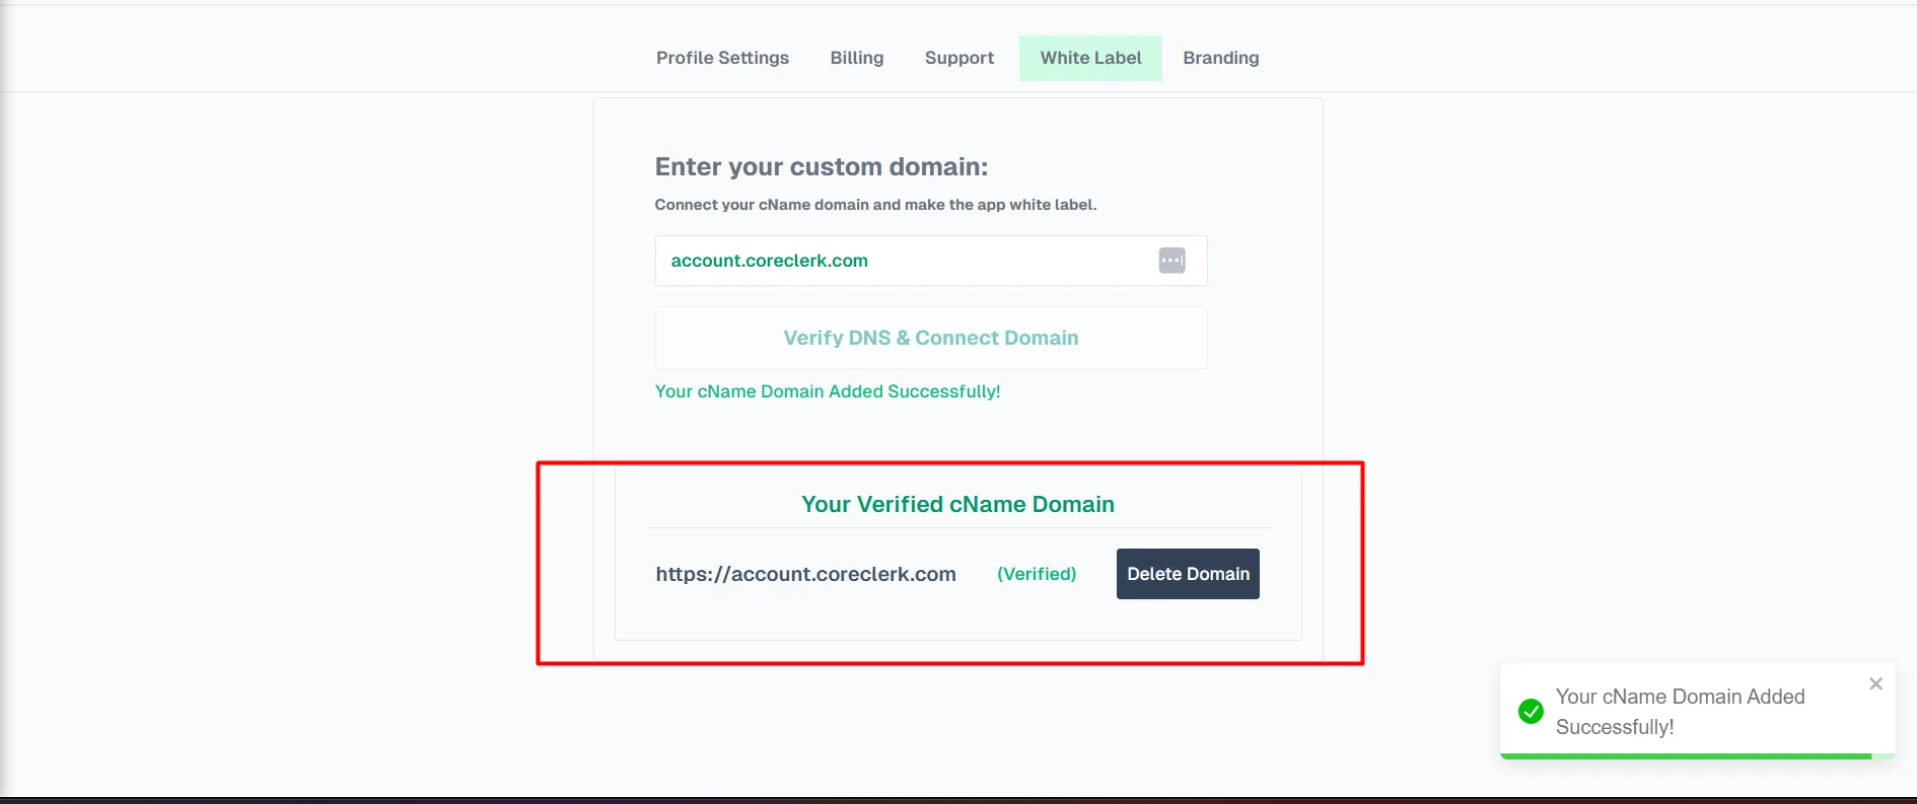Click the (Verified) status label
The width and height of the screenshot is (1917, 804).
click(1036, 574)
